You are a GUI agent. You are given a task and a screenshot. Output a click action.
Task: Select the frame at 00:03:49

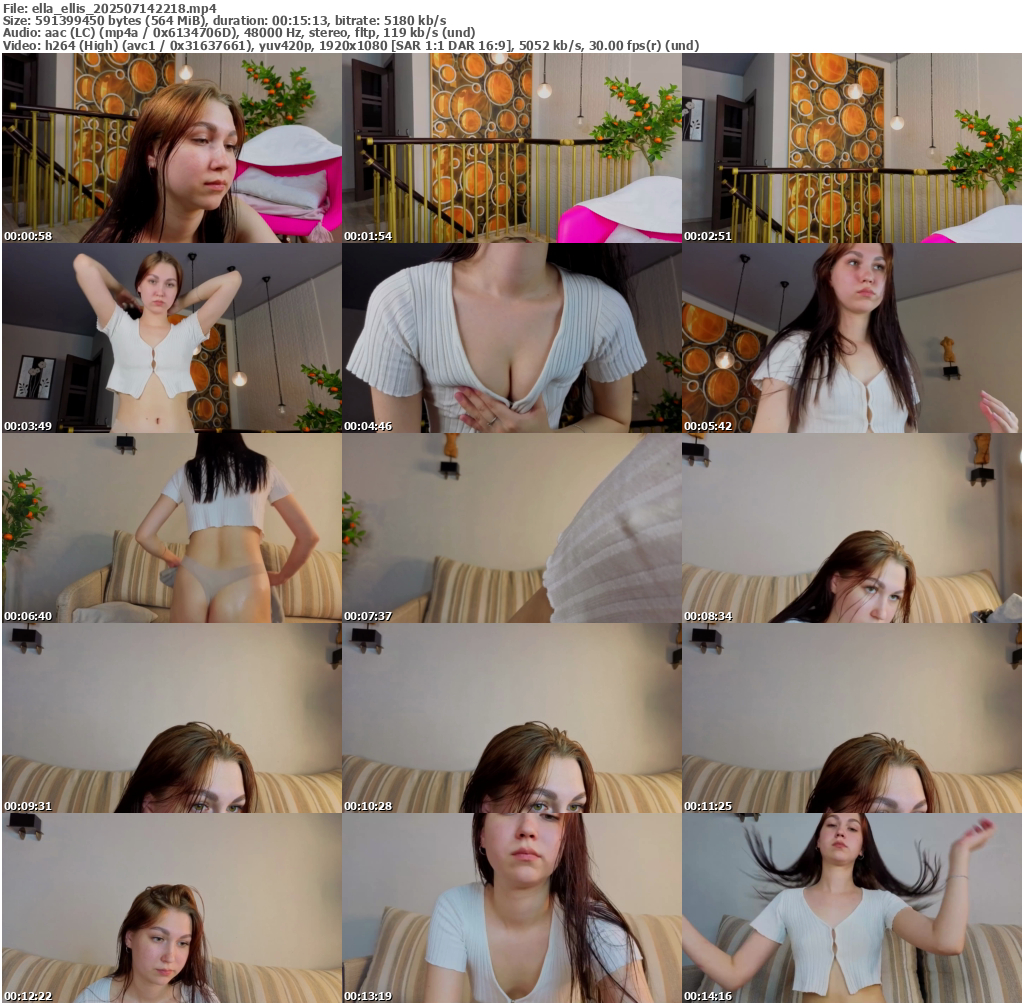(172, 338)
